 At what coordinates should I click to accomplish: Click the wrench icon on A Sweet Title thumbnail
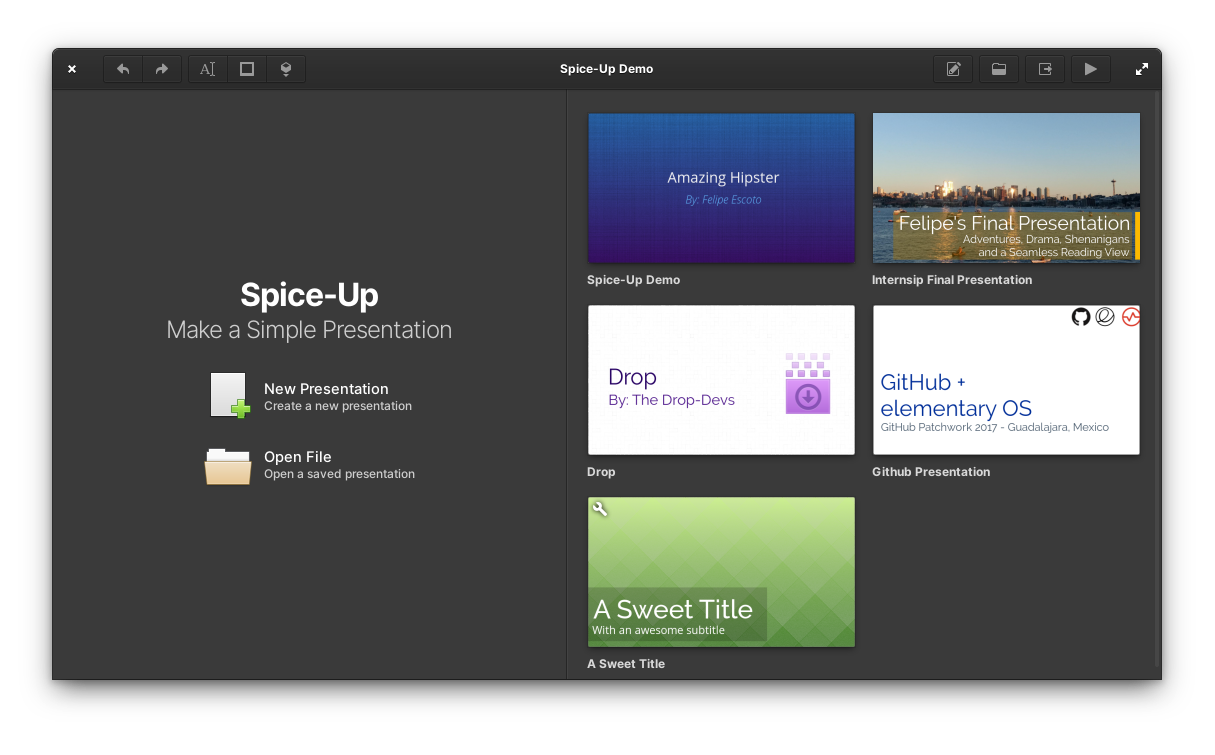pyautogui.click(x=600, y=509)
